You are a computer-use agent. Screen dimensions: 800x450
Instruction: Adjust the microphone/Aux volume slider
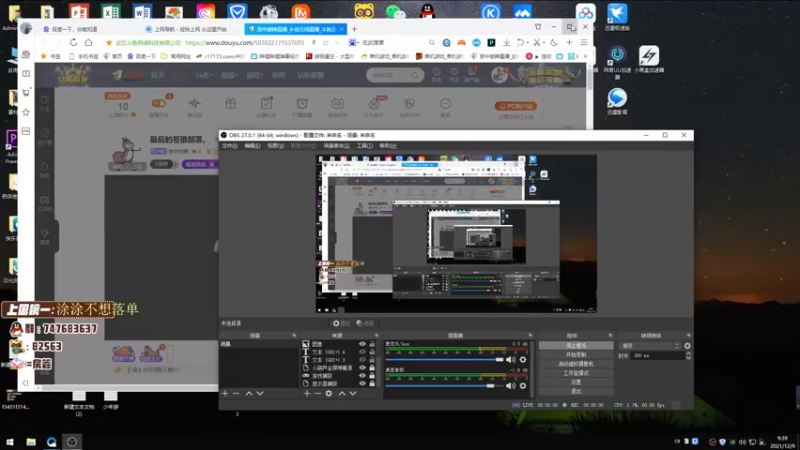point(445,360)
